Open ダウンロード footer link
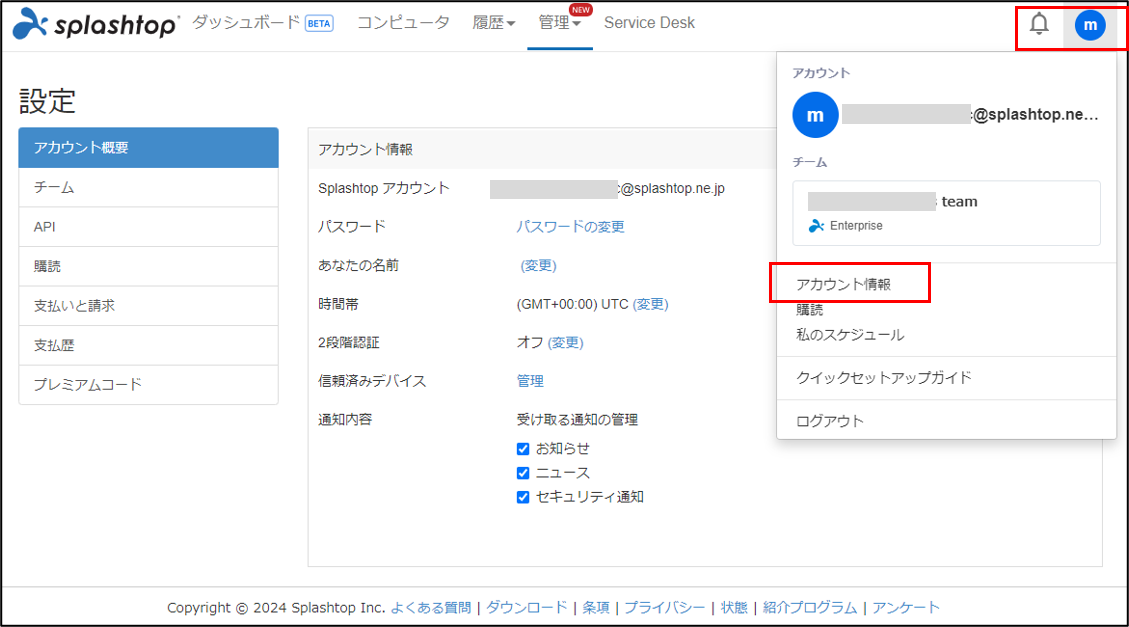Screen dimensions: 1129x627 tap(526, 608)
